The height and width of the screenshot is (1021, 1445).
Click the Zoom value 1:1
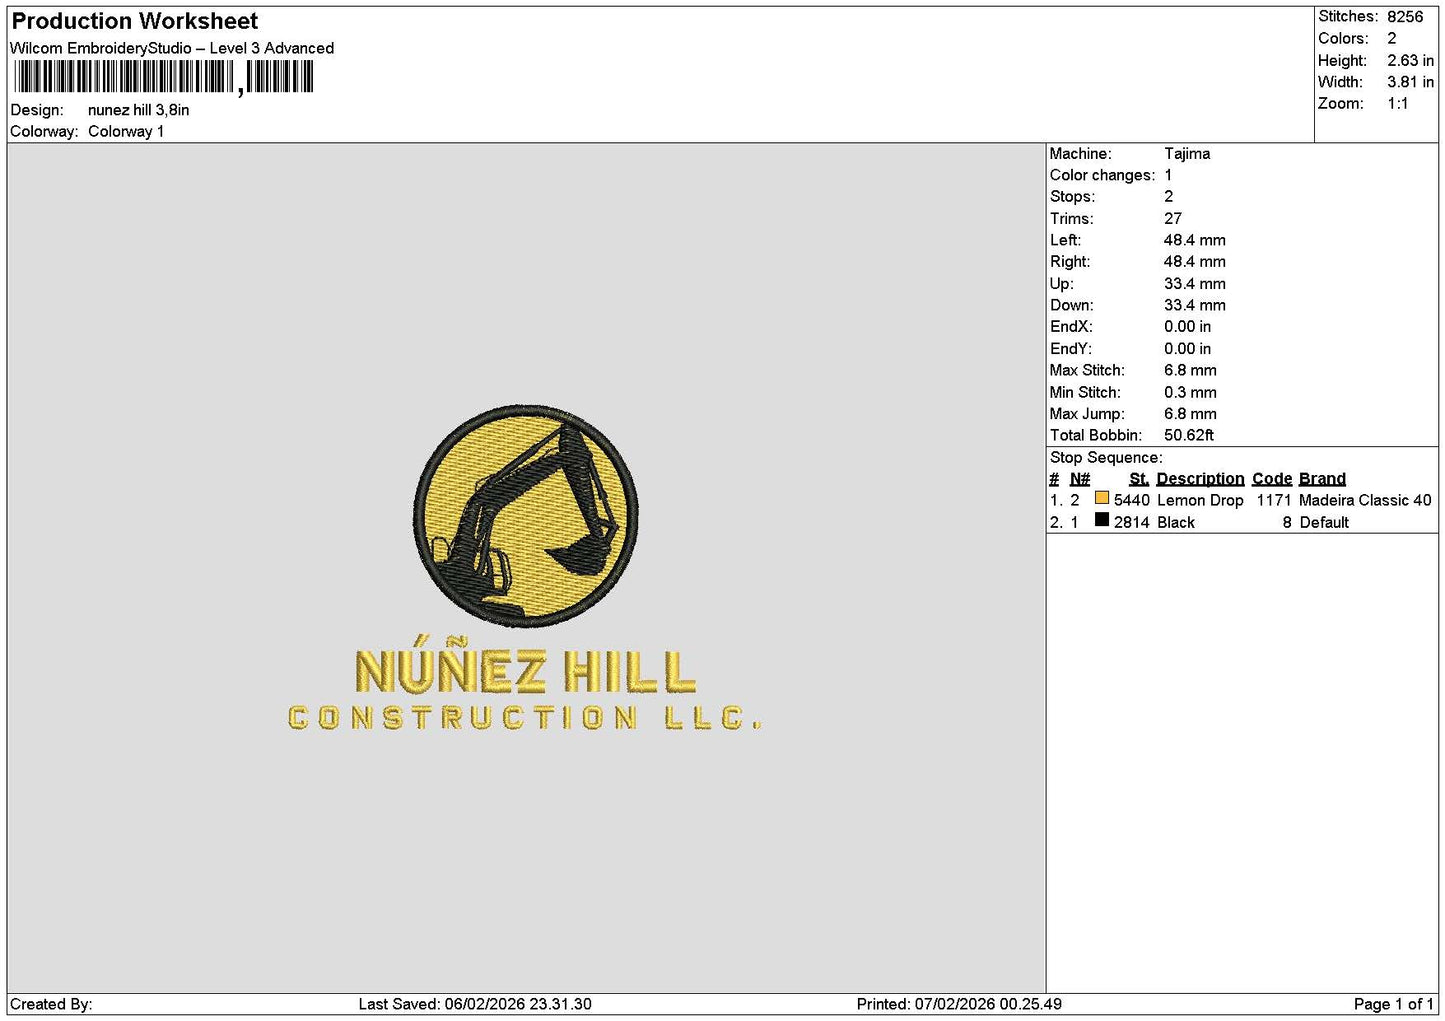click(1397, 104)
